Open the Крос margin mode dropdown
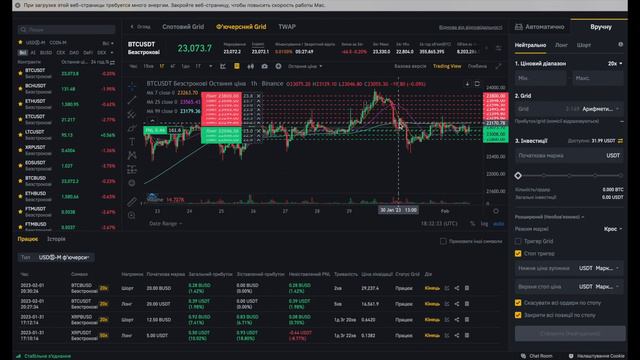 tap(613, 229)
